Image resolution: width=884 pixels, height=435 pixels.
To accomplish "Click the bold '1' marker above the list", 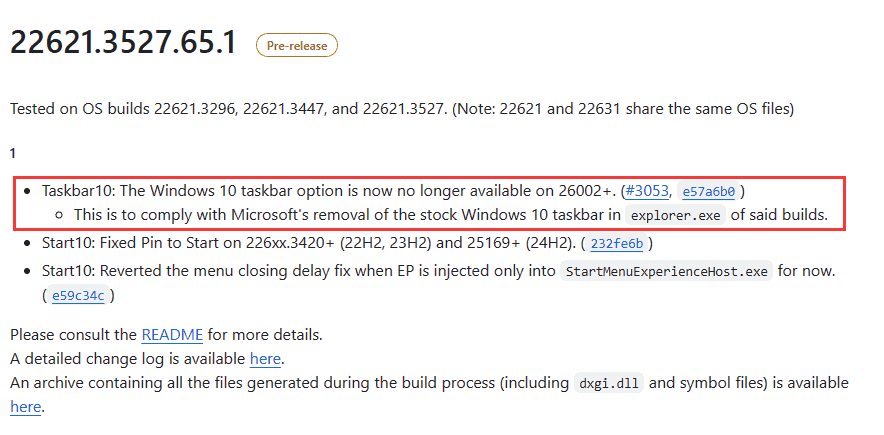I will [x=13, y=154].
